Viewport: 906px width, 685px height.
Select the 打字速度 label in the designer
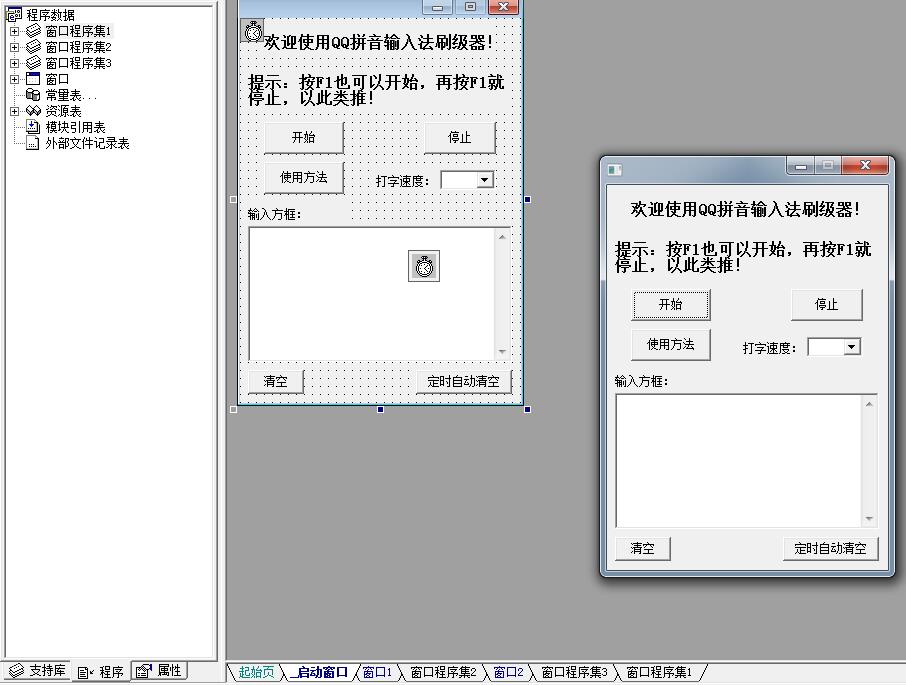point(403,181)
